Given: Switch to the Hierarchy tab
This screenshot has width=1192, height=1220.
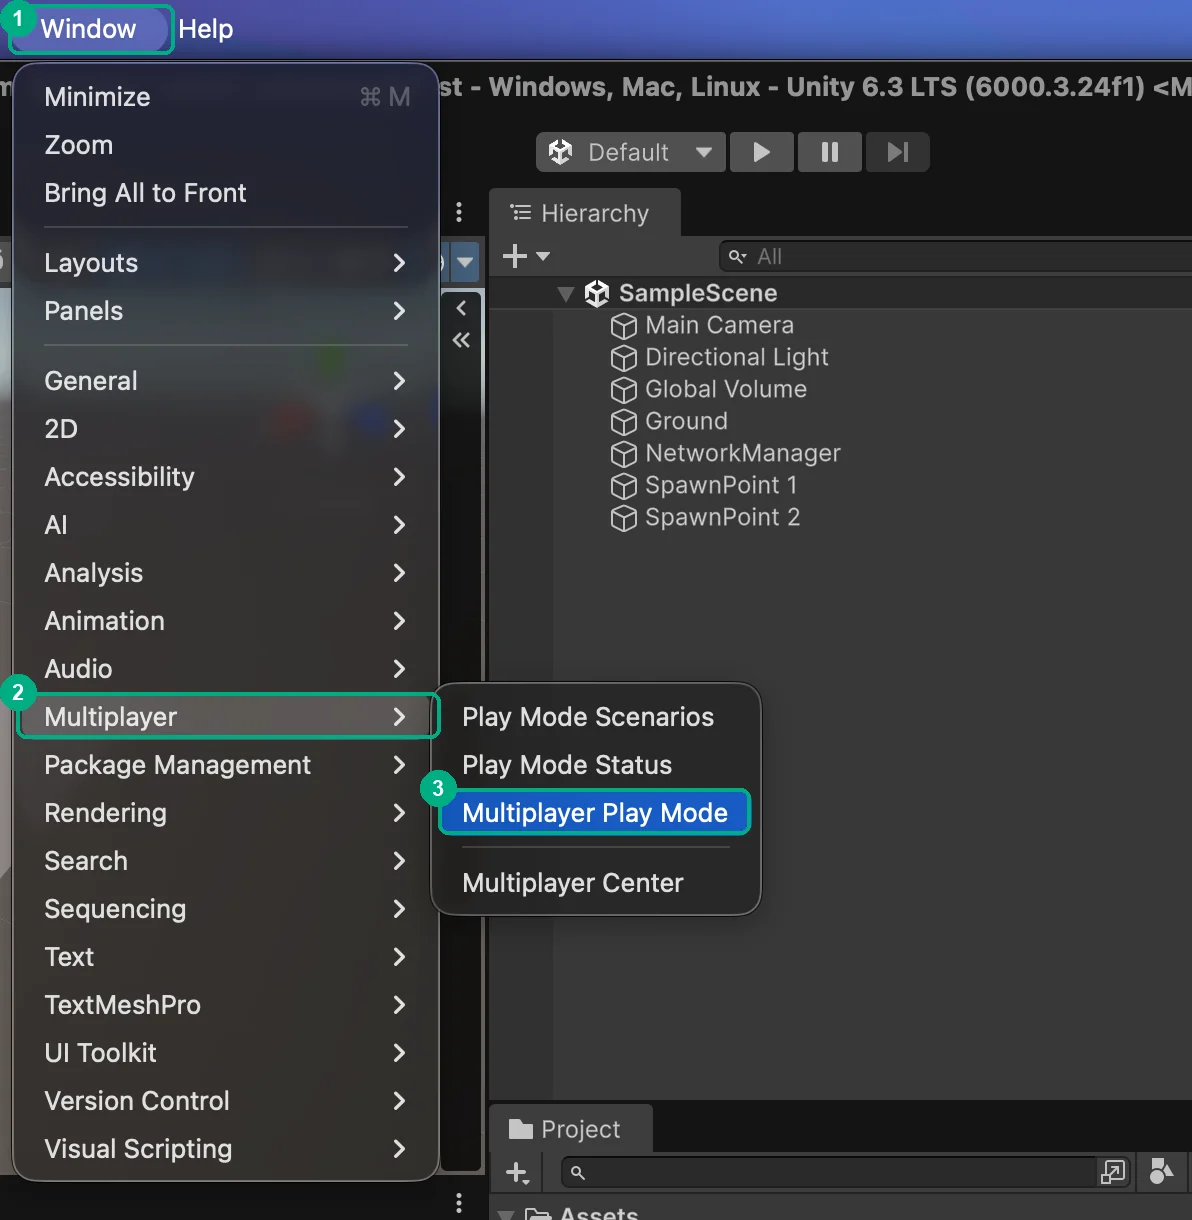Looking at the screenshot, I should click(x=584, y=213).
